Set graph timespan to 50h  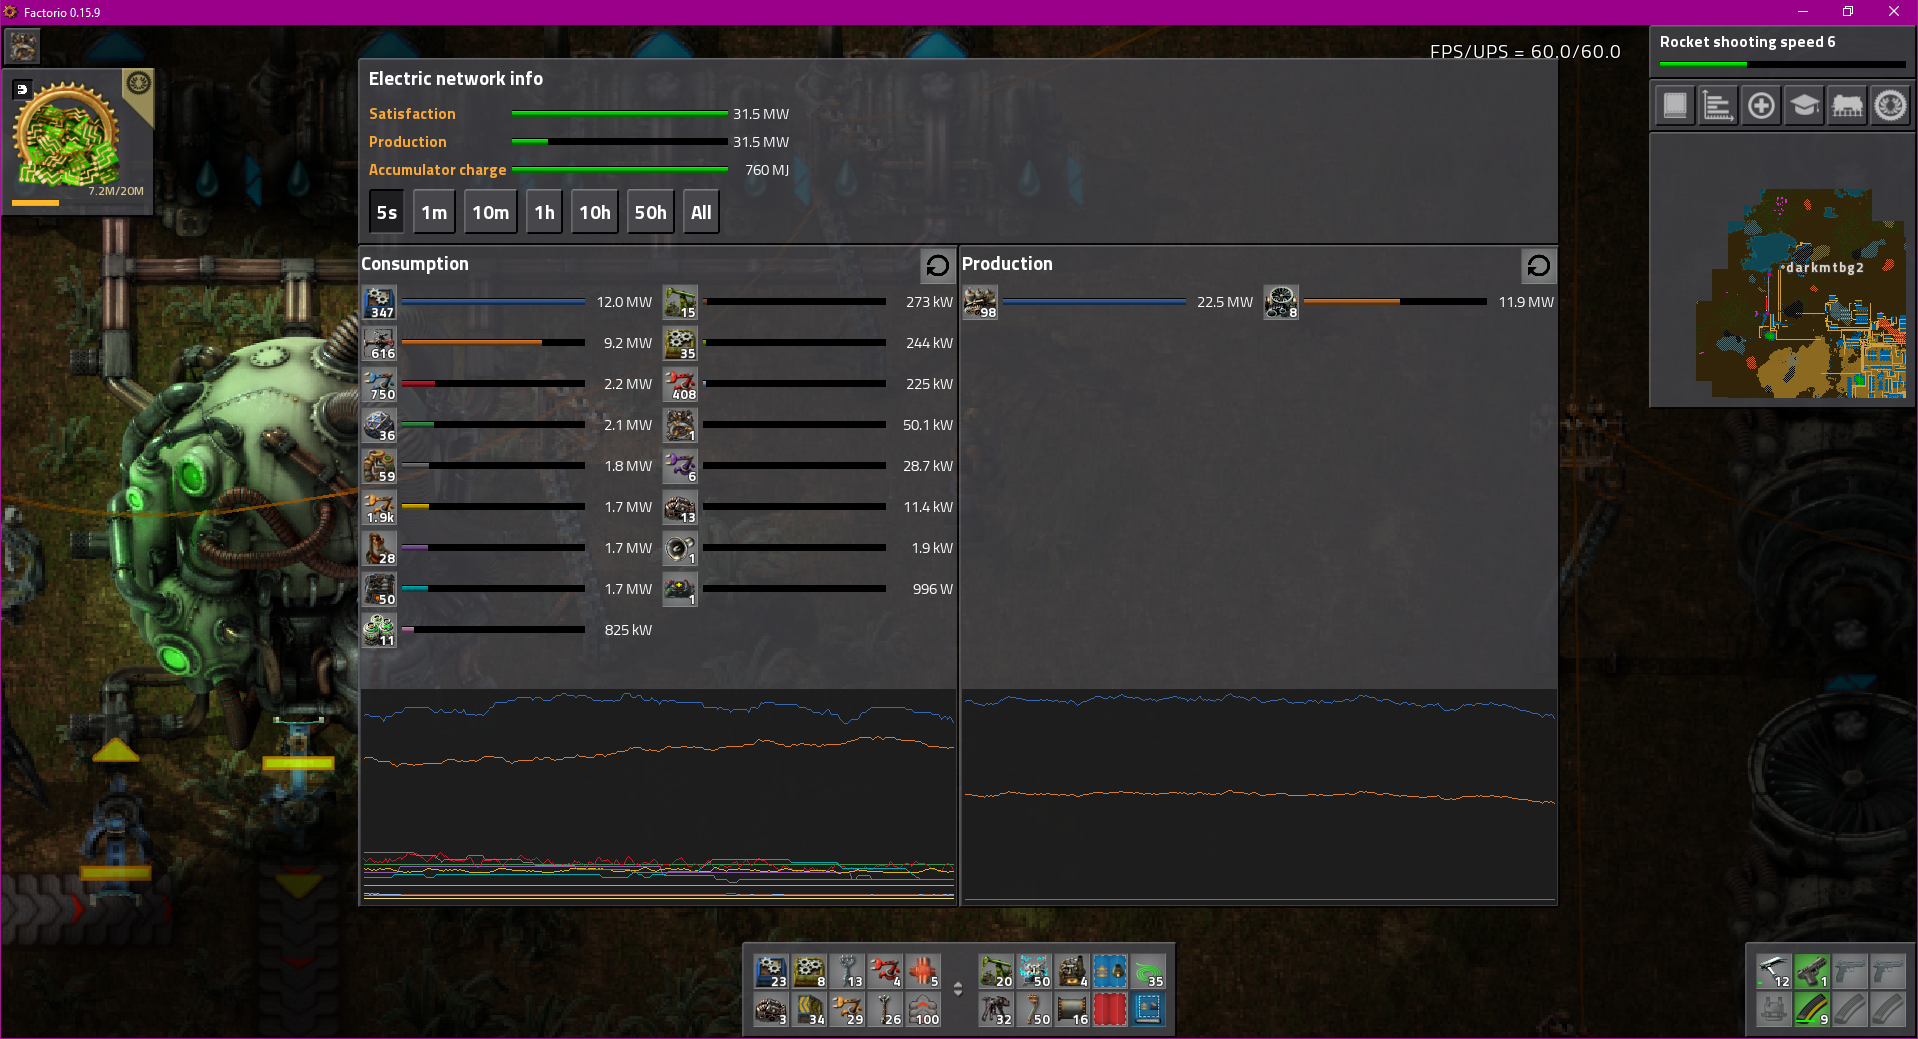point(651,212)
